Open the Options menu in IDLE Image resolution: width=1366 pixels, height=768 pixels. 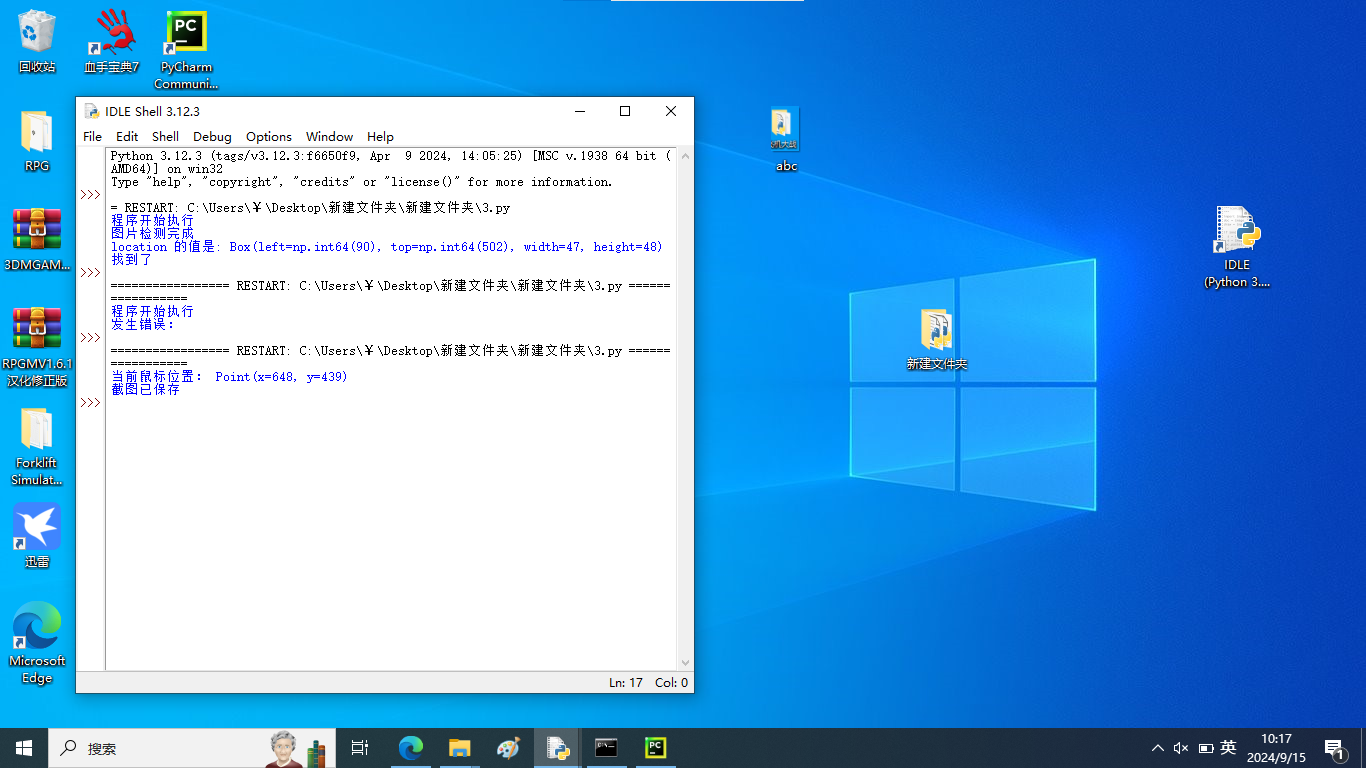pyautogui.click(x=269, y=136)
